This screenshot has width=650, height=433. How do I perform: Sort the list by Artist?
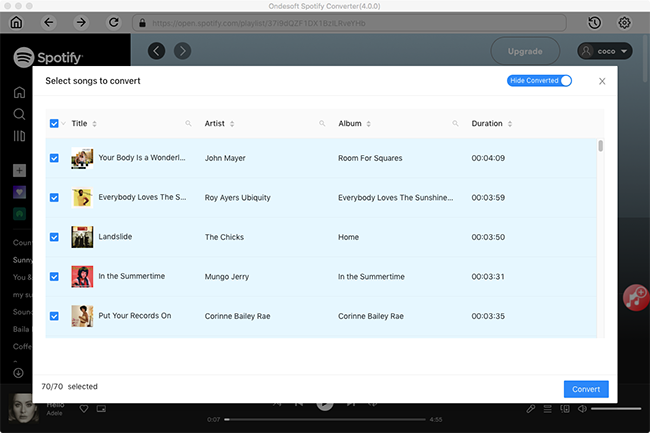pos(232,123)
